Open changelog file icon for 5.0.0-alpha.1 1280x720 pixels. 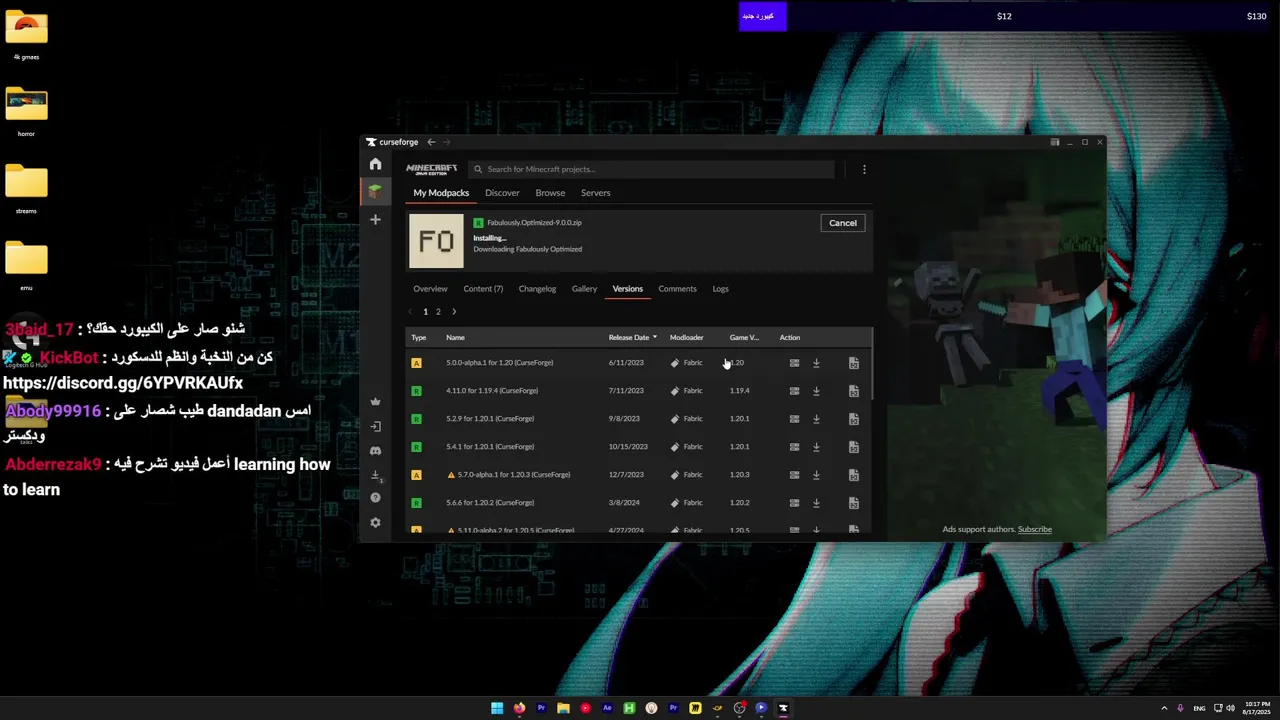click(853, 363)
